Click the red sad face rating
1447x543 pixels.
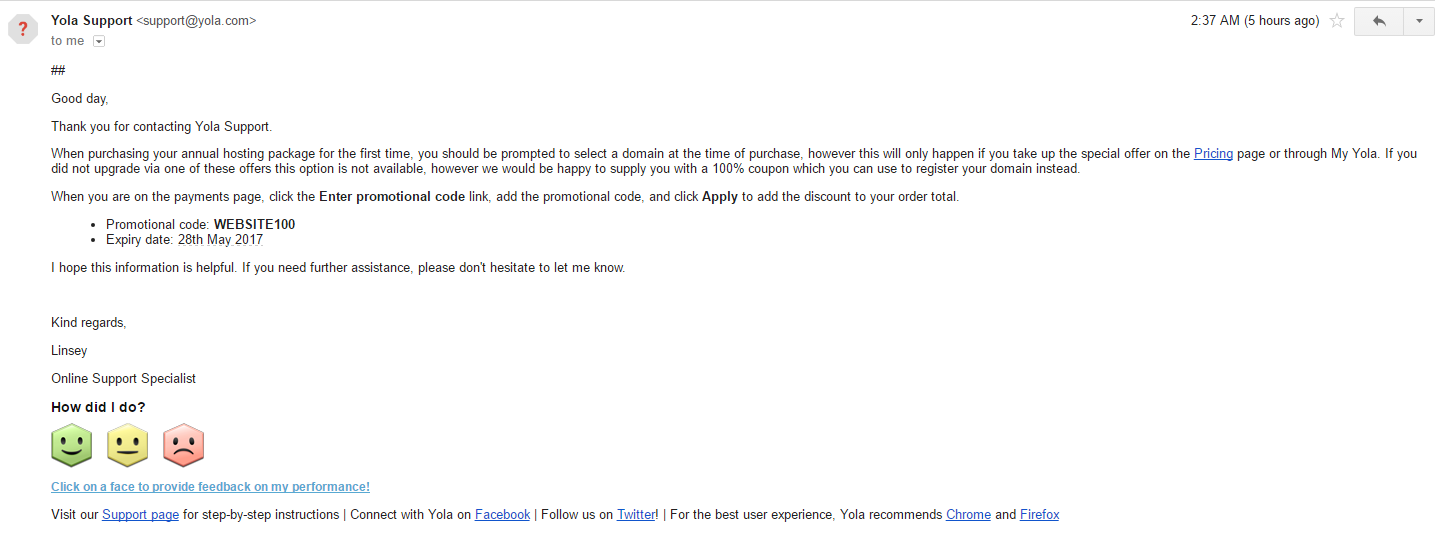[x=183, y=445]
